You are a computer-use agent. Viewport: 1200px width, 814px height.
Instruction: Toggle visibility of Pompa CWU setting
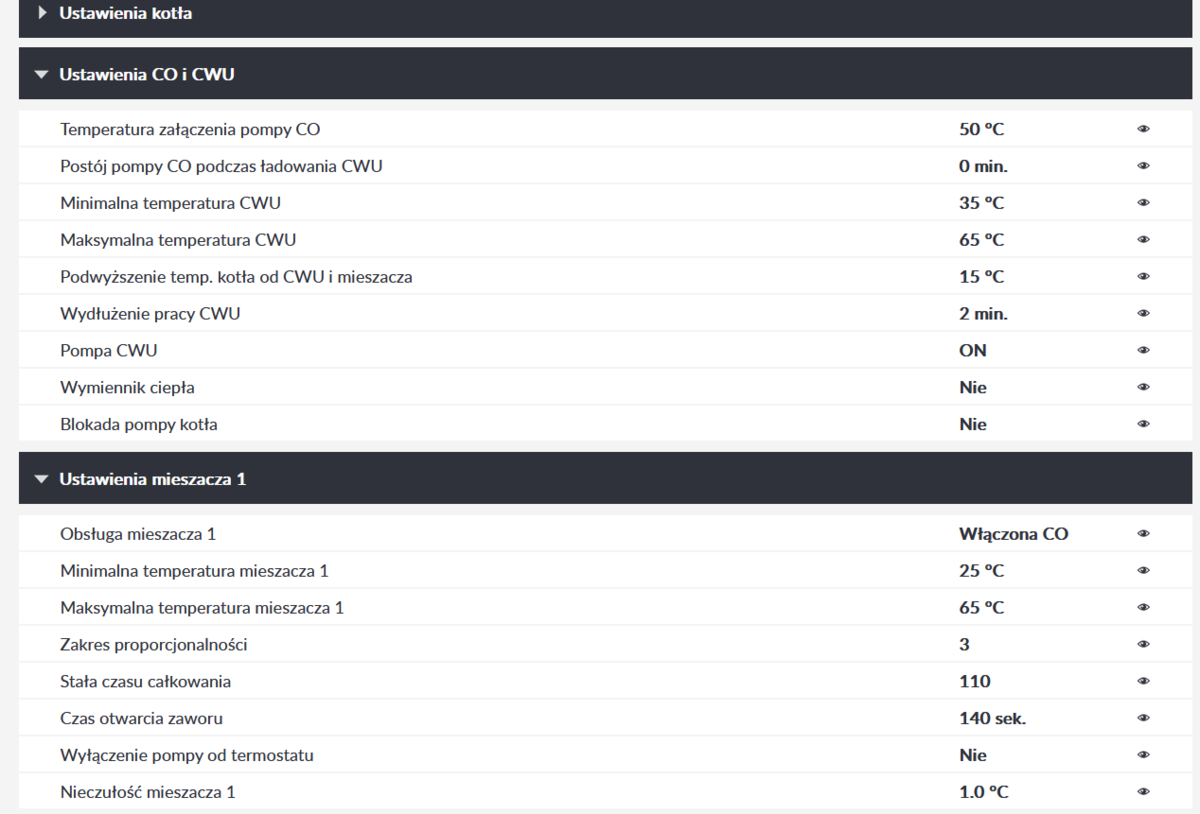tap(1143, 351)
